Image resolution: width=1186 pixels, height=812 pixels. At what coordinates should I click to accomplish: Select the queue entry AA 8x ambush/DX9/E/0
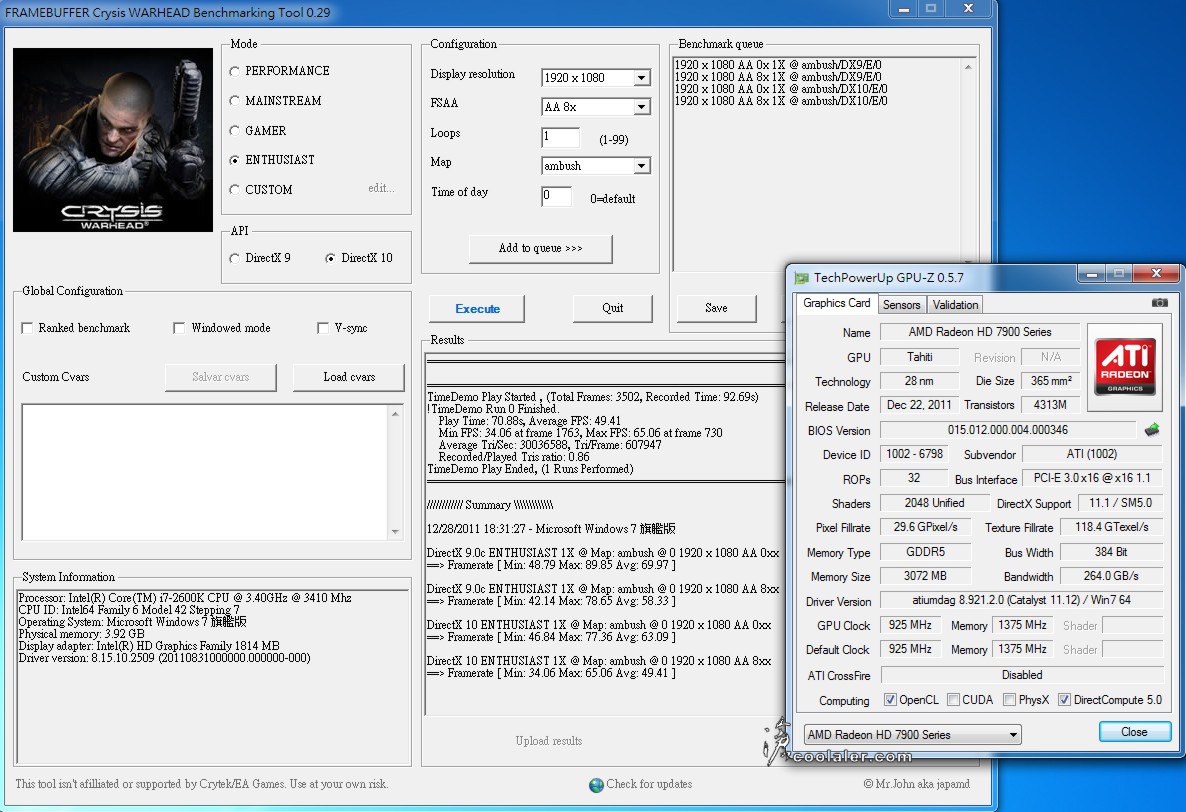(778, 77)
